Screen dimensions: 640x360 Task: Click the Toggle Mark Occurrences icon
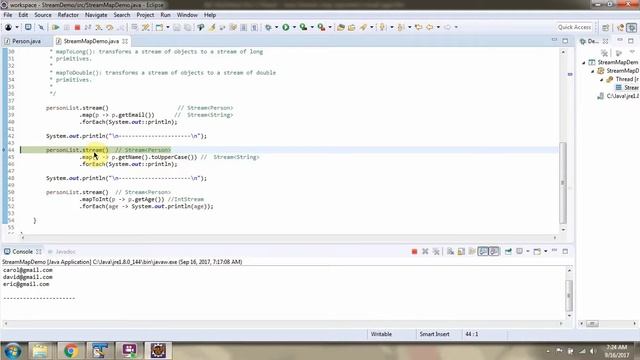[212, 27]
